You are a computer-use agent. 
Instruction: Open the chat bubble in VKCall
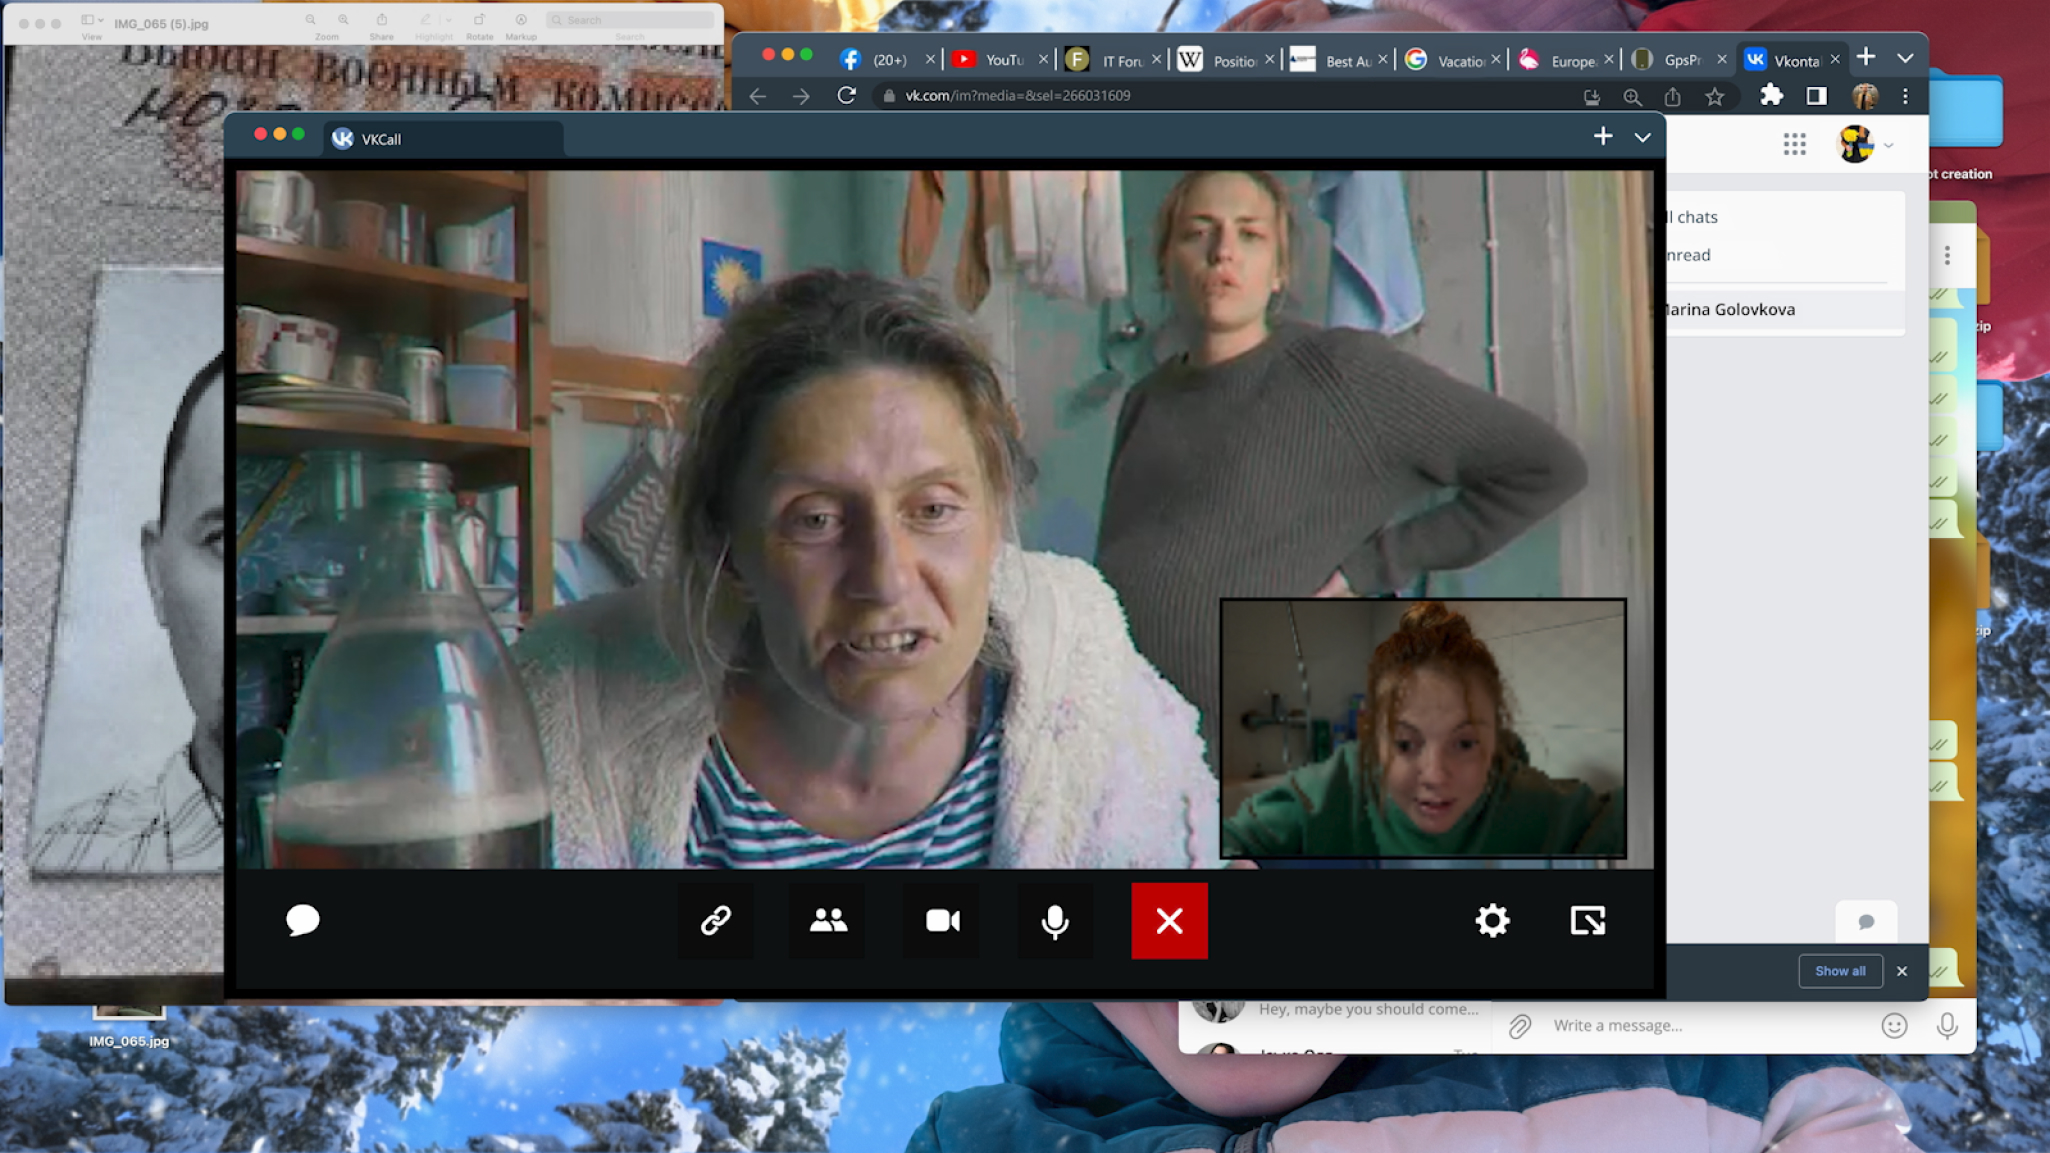point(302,920)
